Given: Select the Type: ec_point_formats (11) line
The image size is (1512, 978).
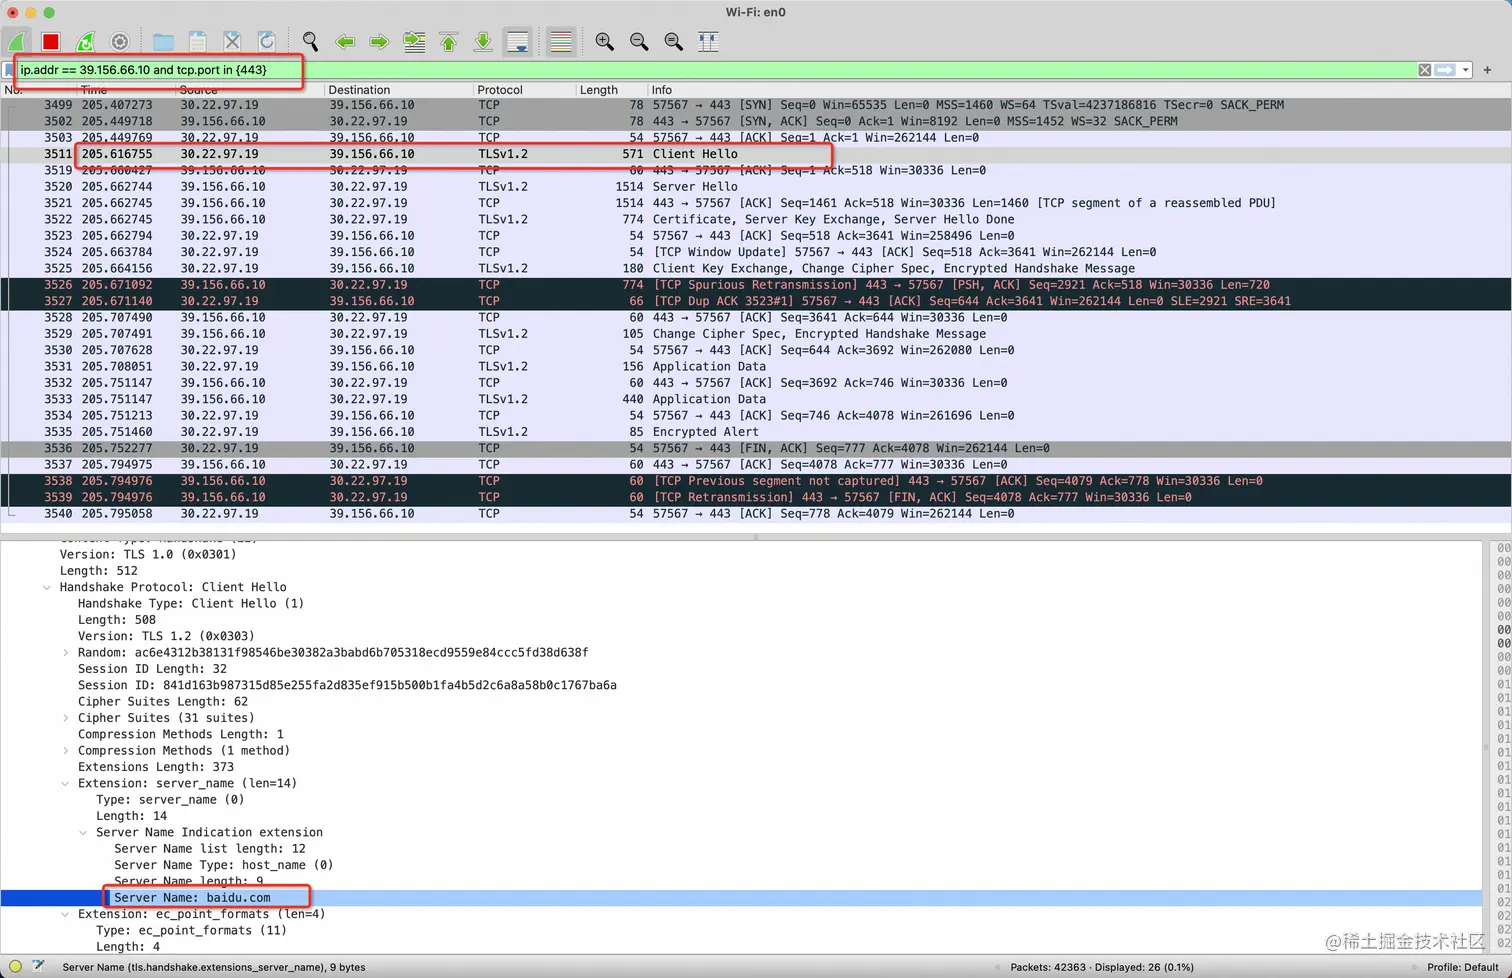Looking at the screenshot, I should [191, 930].
